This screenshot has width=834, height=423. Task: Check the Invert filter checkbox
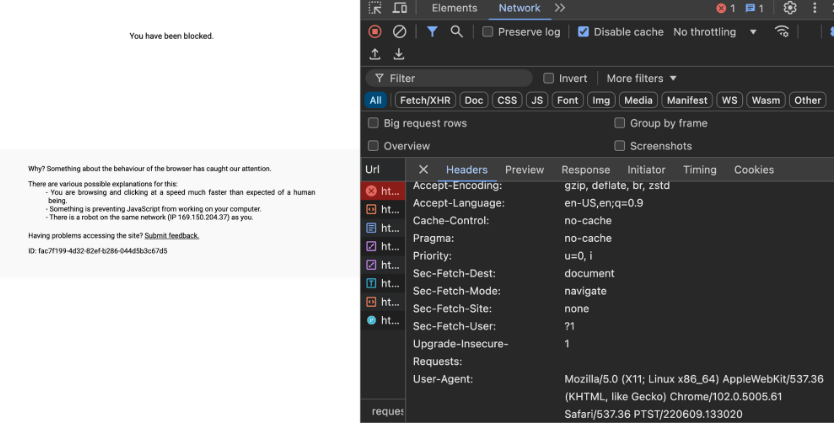(x=549, y=78)
